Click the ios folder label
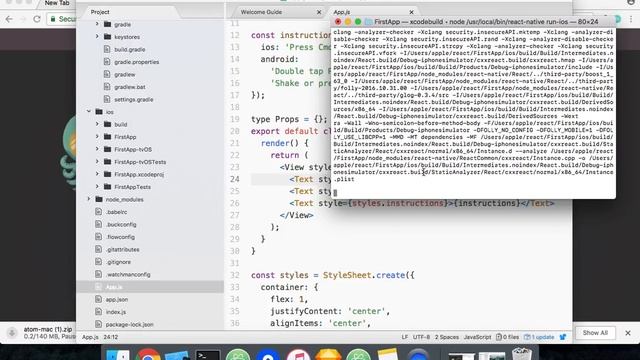The image size is (640, 360). 109,112
